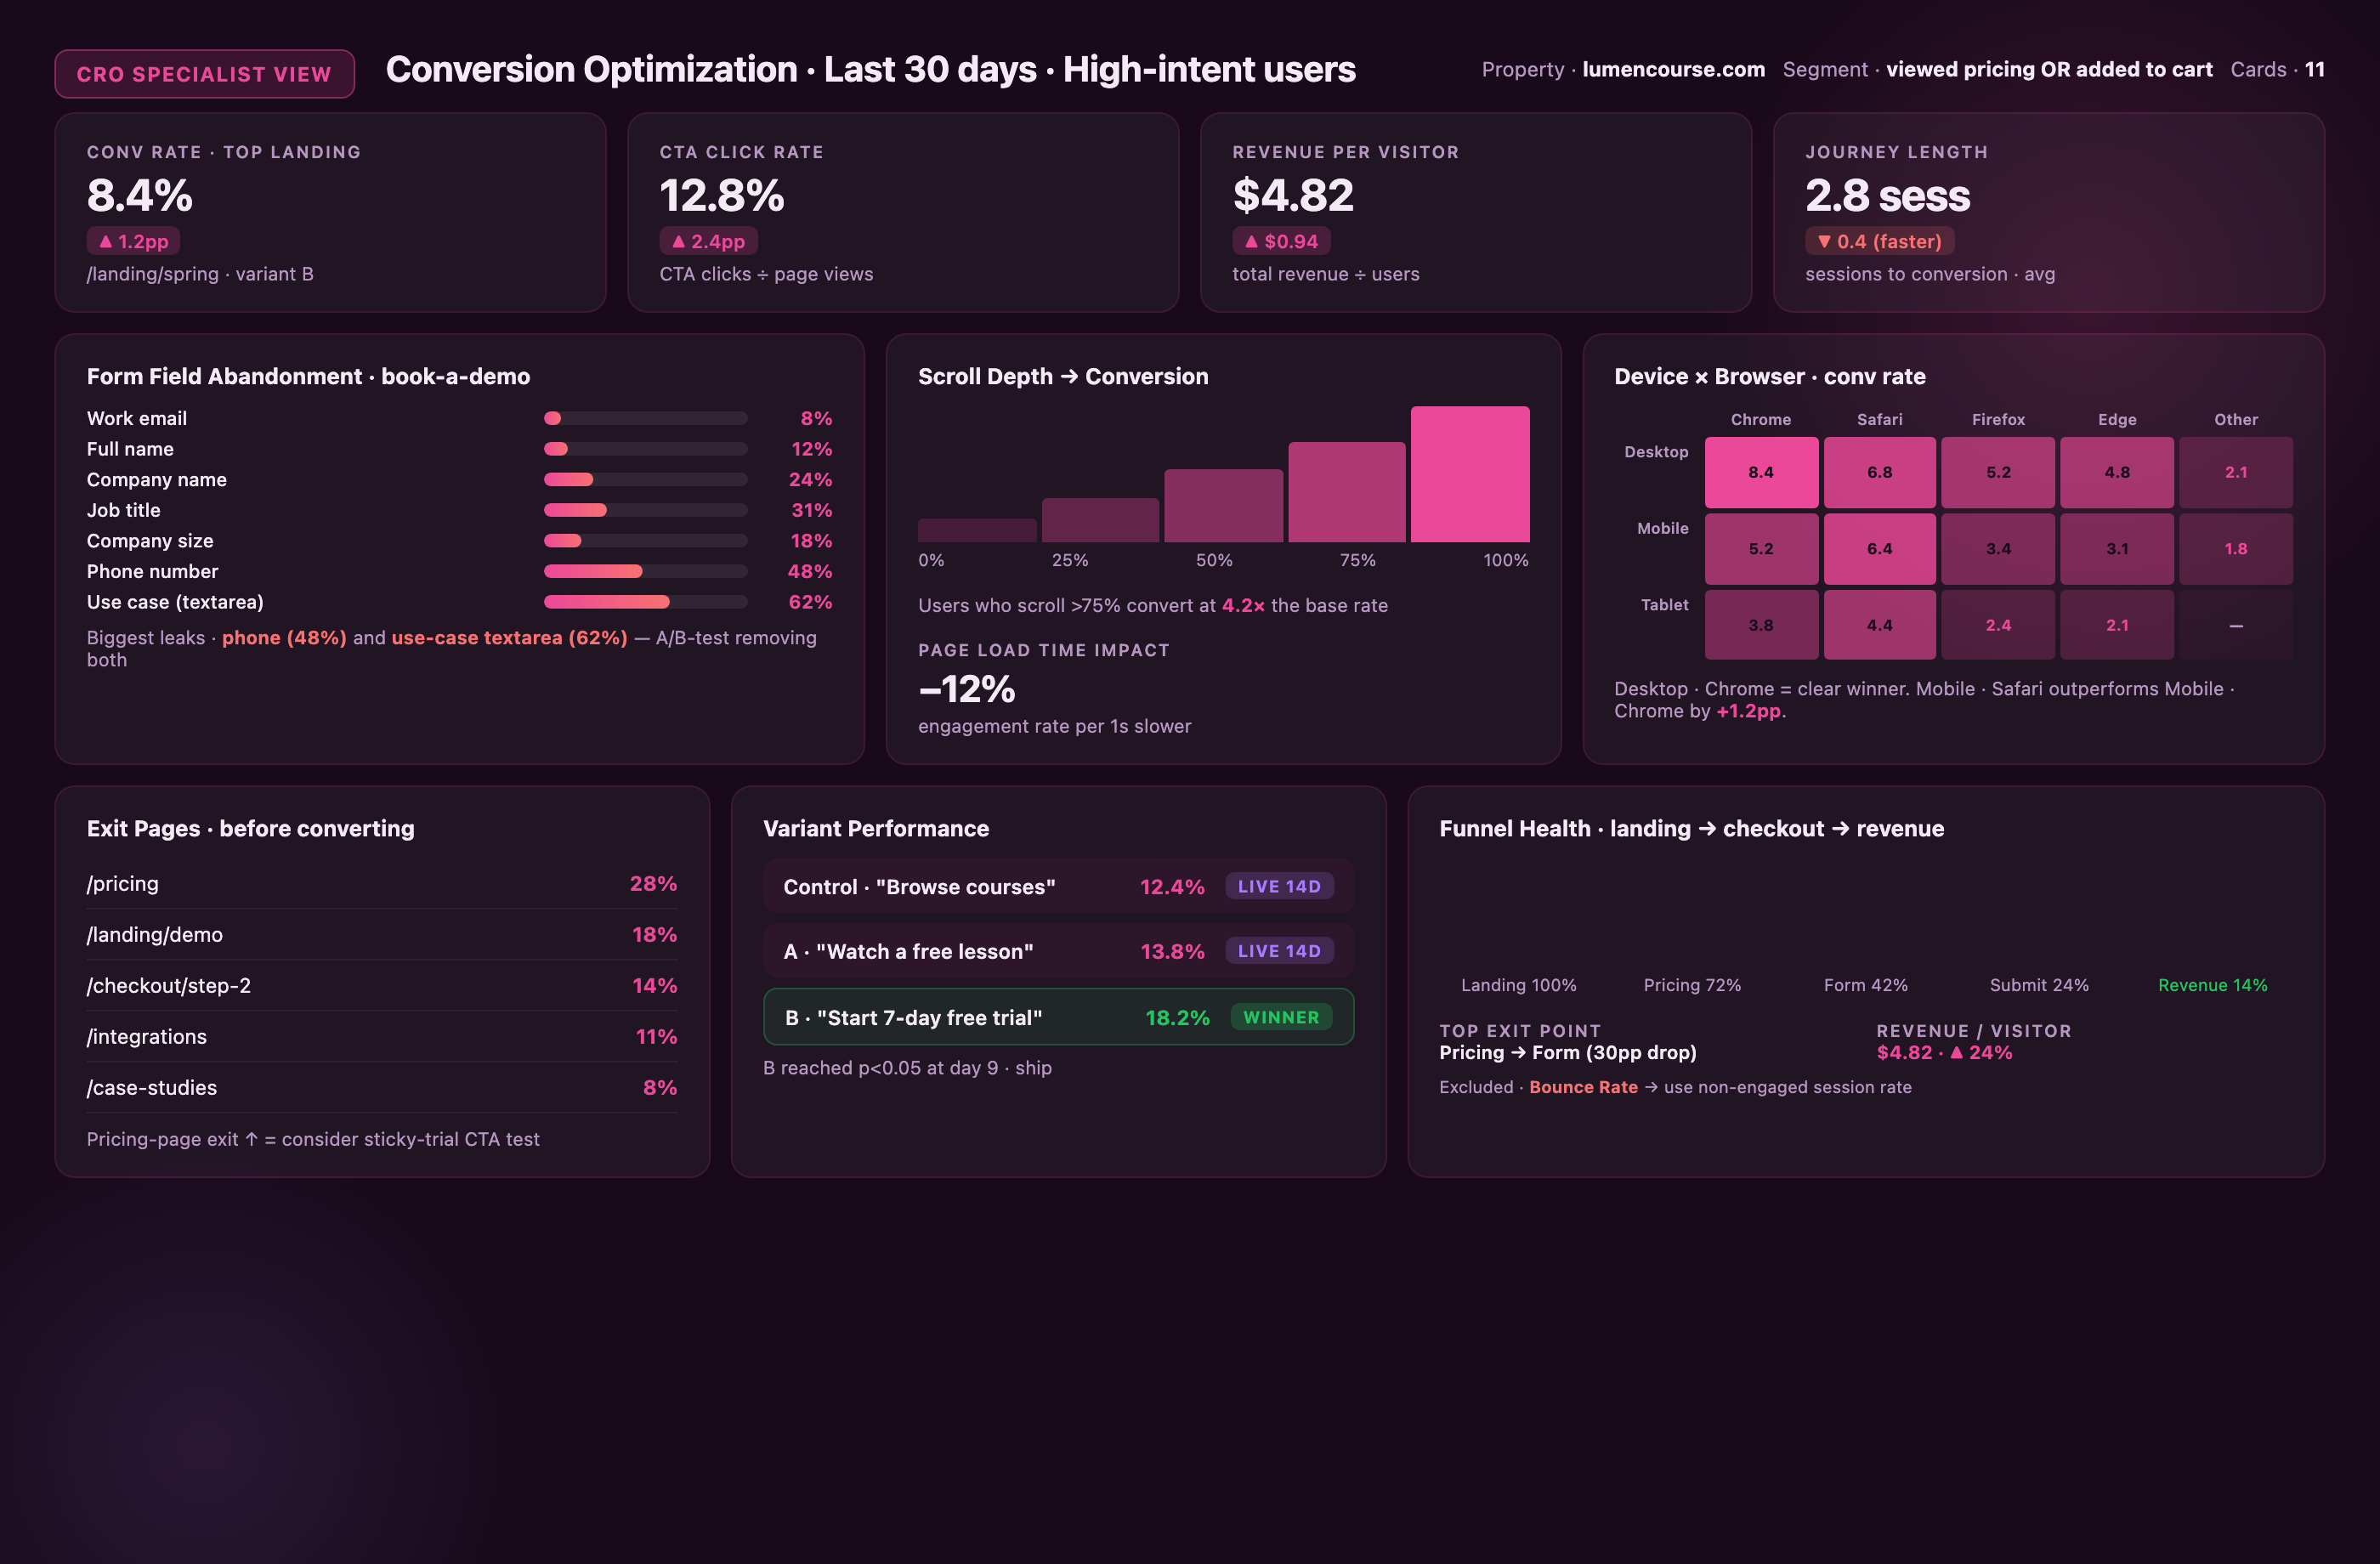Click the Use case (textarea) abandonment bar
2380x1564 pixels.
(645, 602)
